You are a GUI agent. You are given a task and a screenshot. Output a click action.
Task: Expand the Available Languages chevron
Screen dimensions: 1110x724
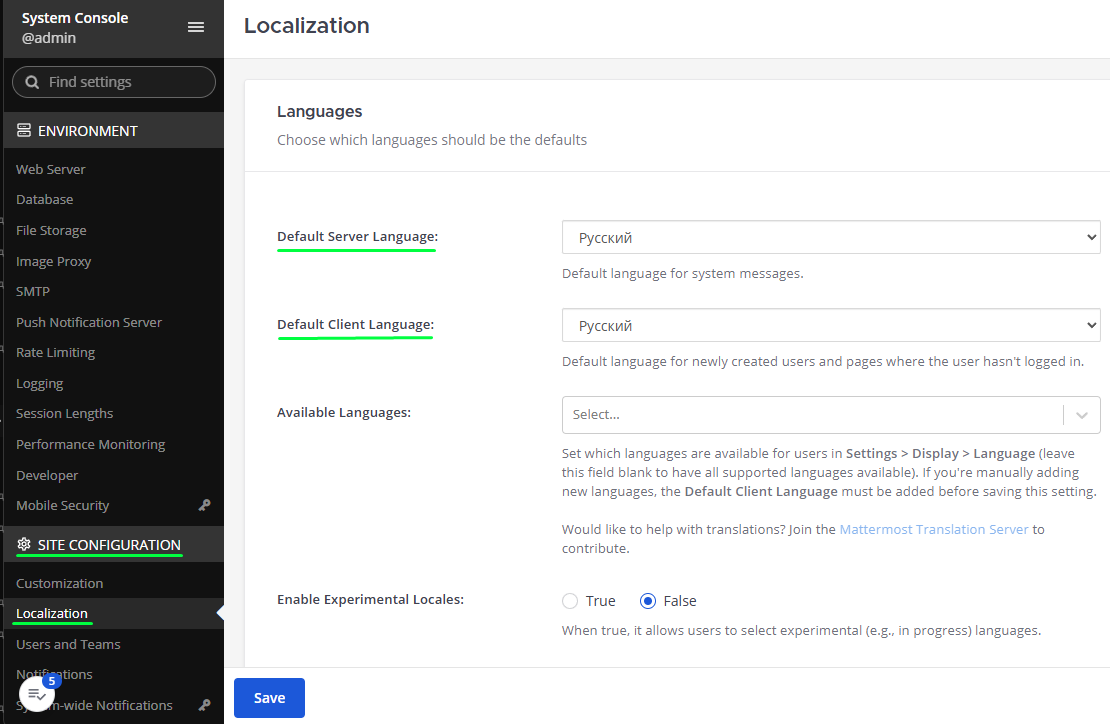tap(1082, 415)
